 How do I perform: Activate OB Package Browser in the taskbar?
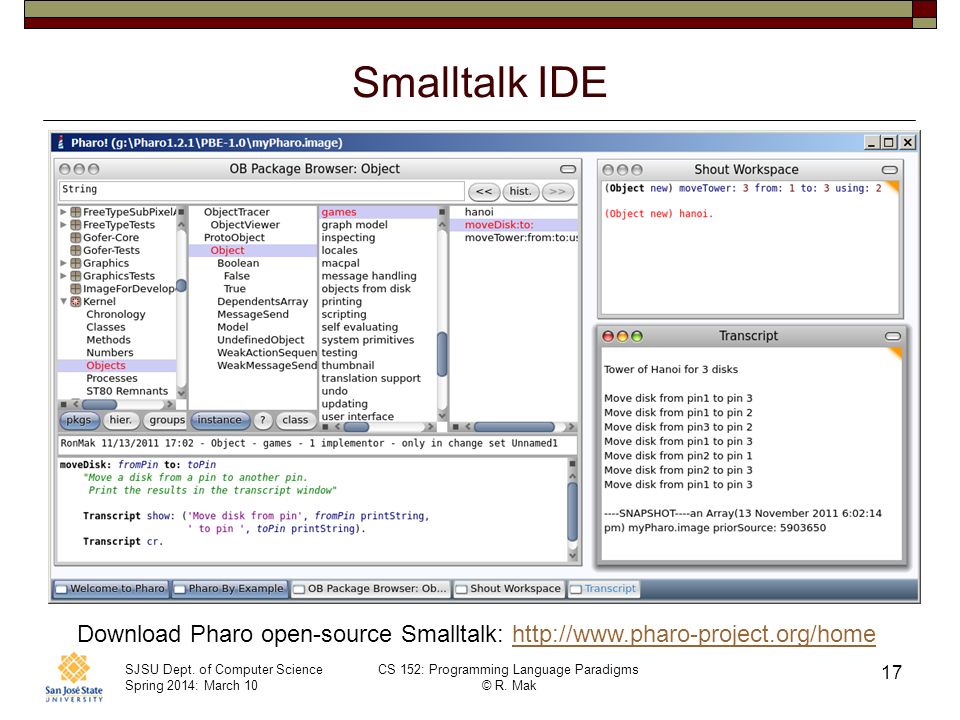coord(371,589)
